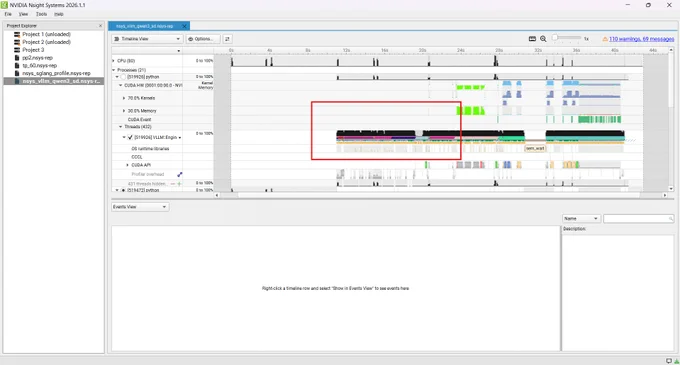Click the warning triangle icon
Image resolution: width=680 pixels, height=365 pixels.
[605, 39]
